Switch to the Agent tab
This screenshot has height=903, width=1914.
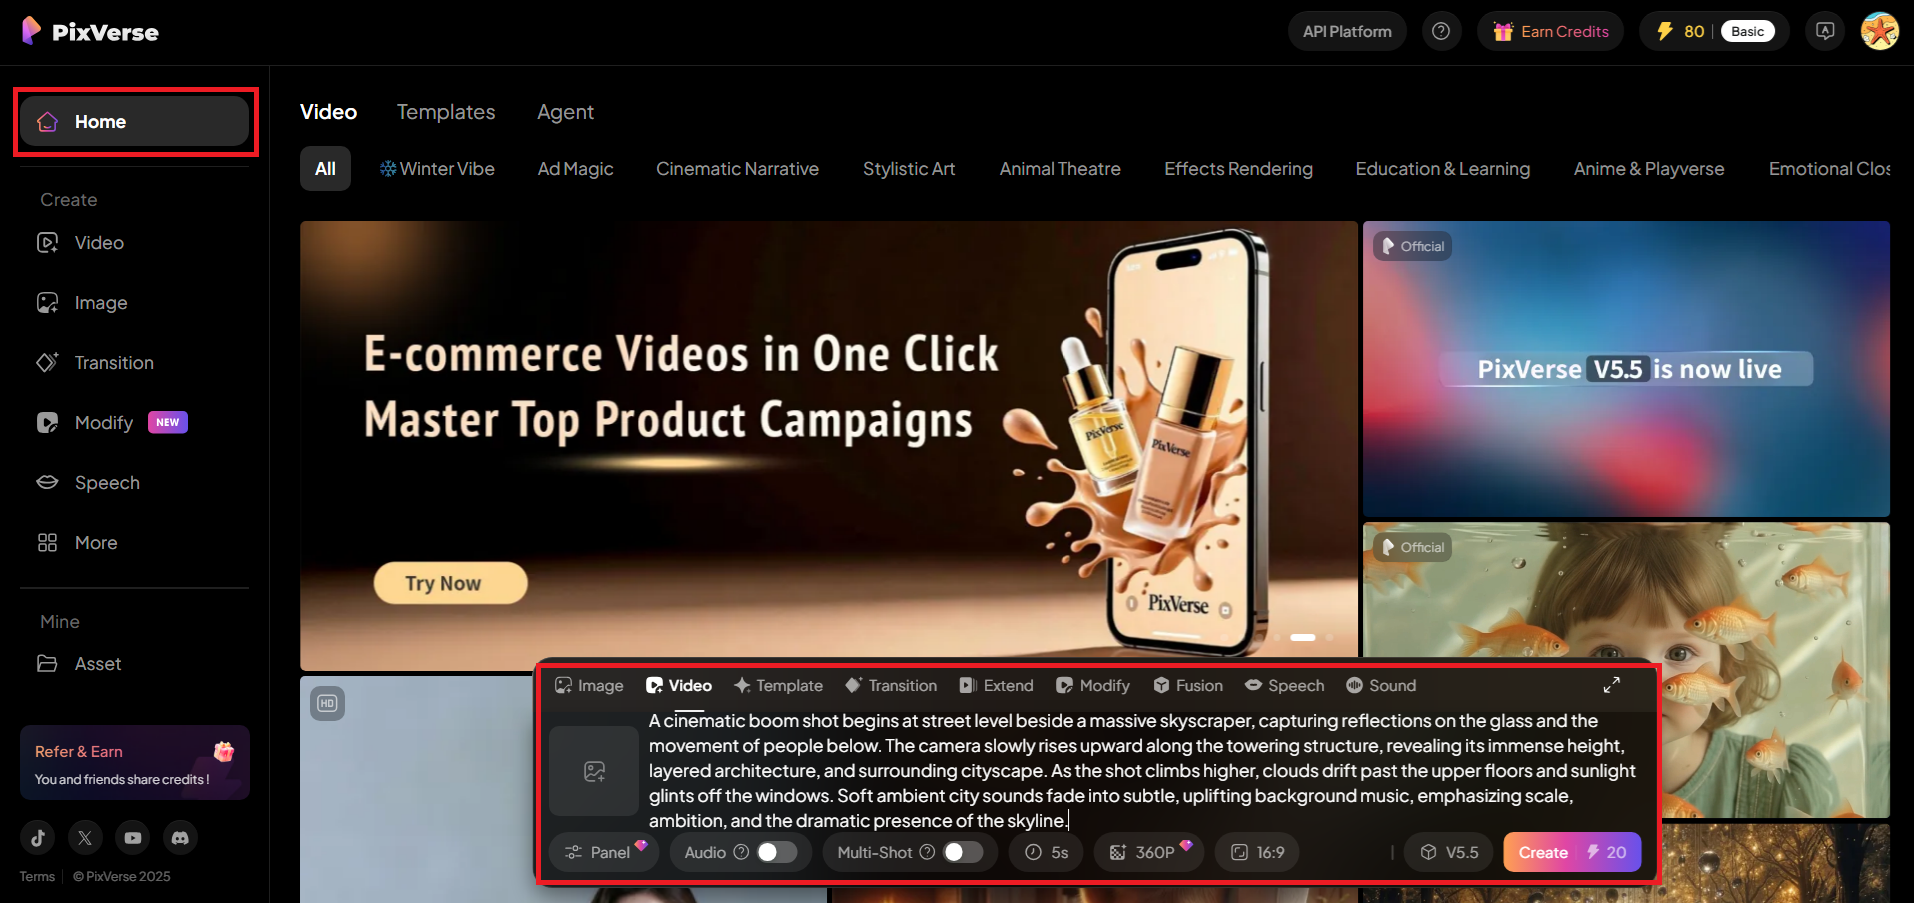click(x=565, y=112)
